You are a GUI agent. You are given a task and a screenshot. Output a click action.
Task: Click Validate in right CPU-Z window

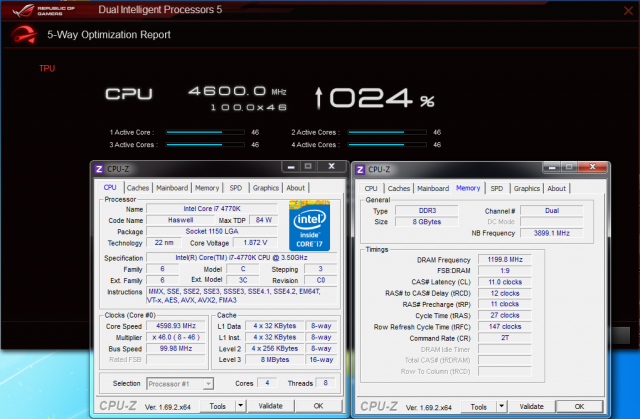(x=531, y=407)
